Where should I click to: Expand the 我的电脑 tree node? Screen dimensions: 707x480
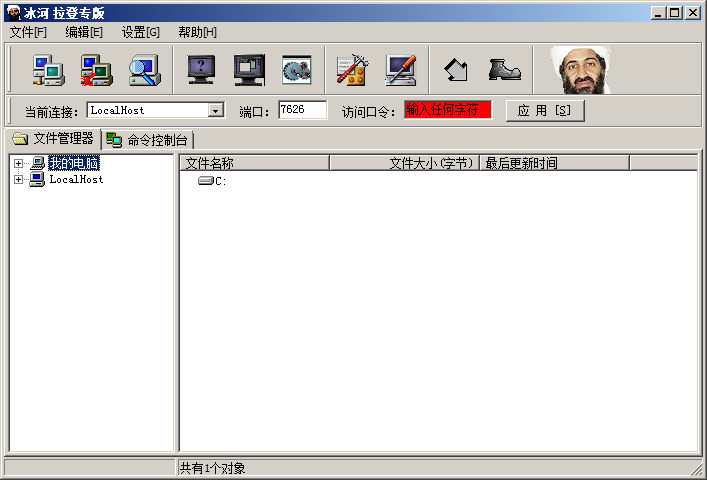[x=18, y=163]
